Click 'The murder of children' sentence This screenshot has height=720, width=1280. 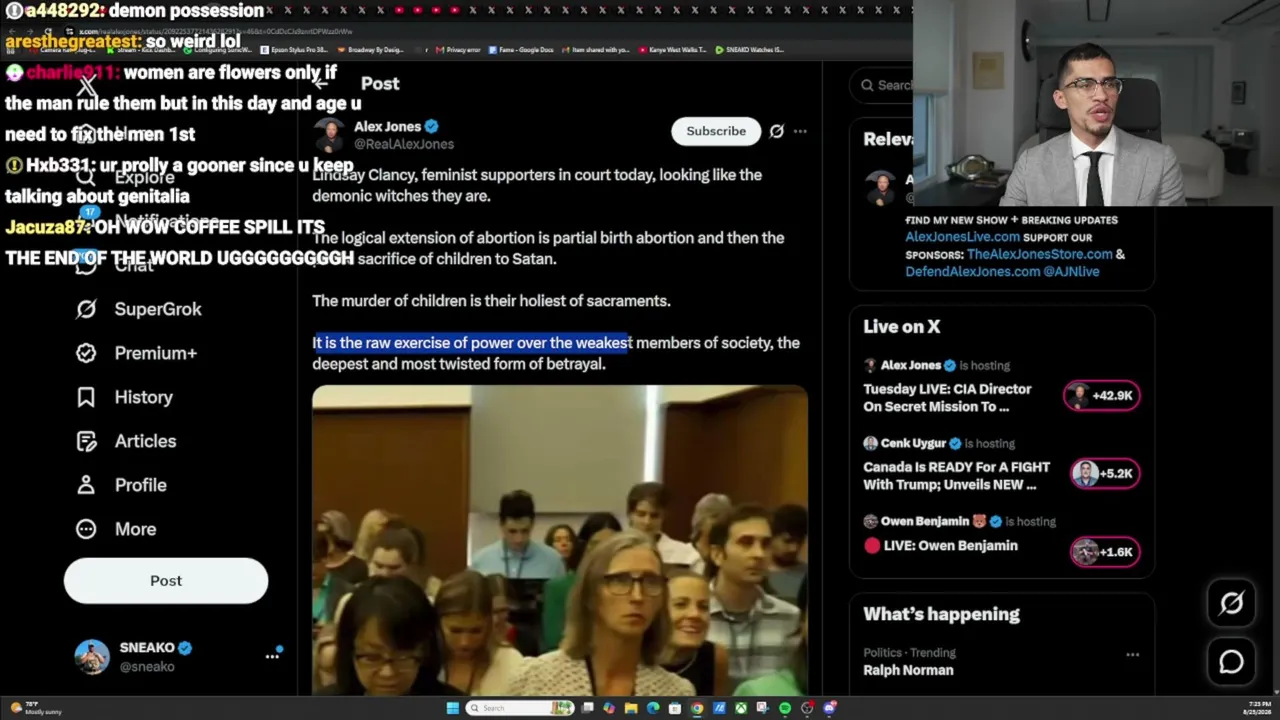pos(491,301)
